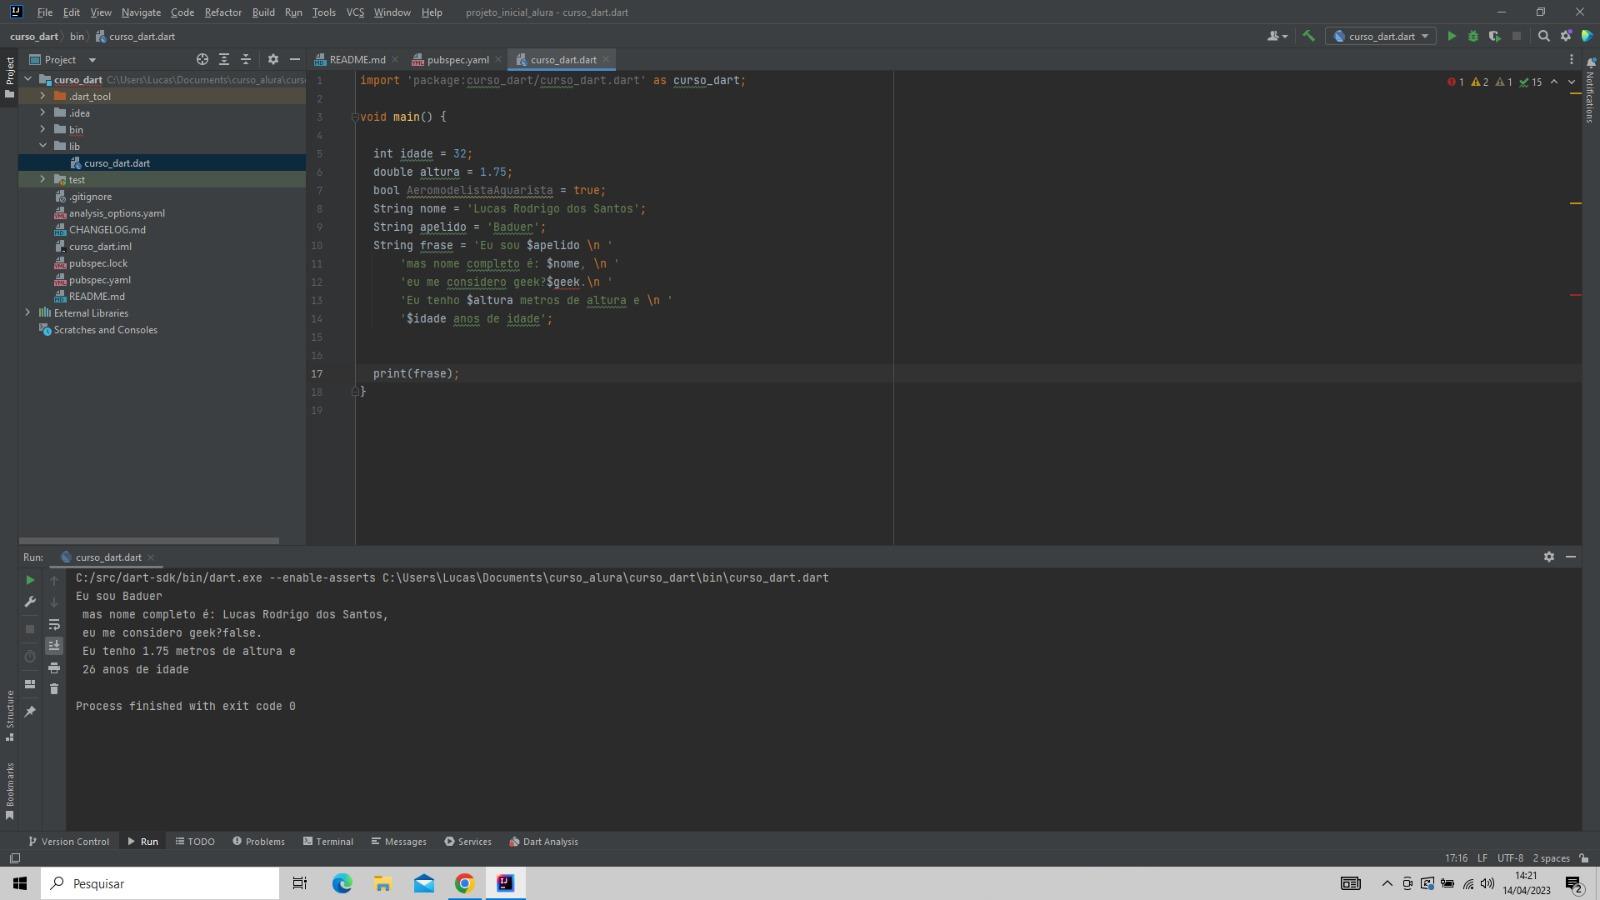Open Search Everywhere magnifier icon

click(x=1543, y=36)
